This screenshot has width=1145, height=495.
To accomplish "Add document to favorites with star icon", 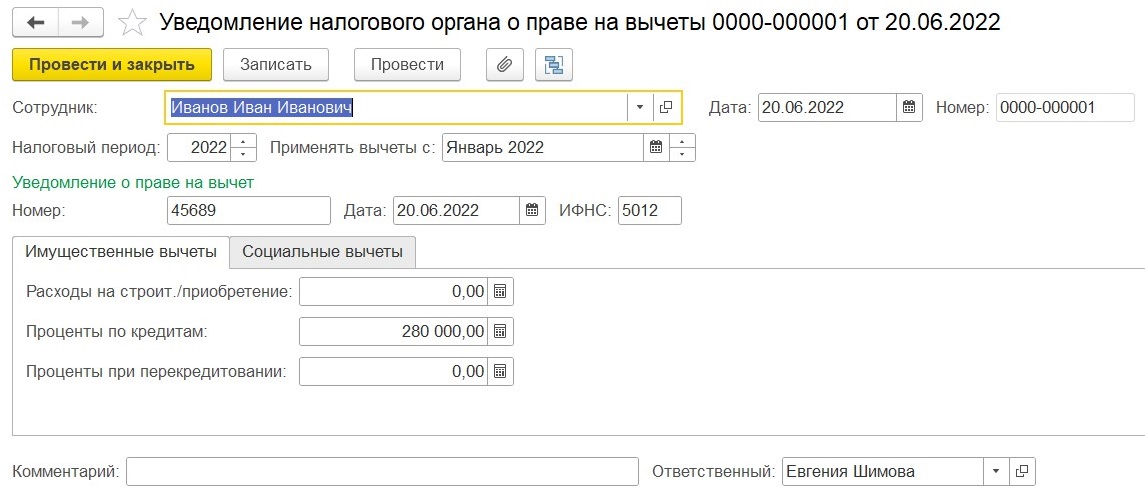I will (132, 23).
